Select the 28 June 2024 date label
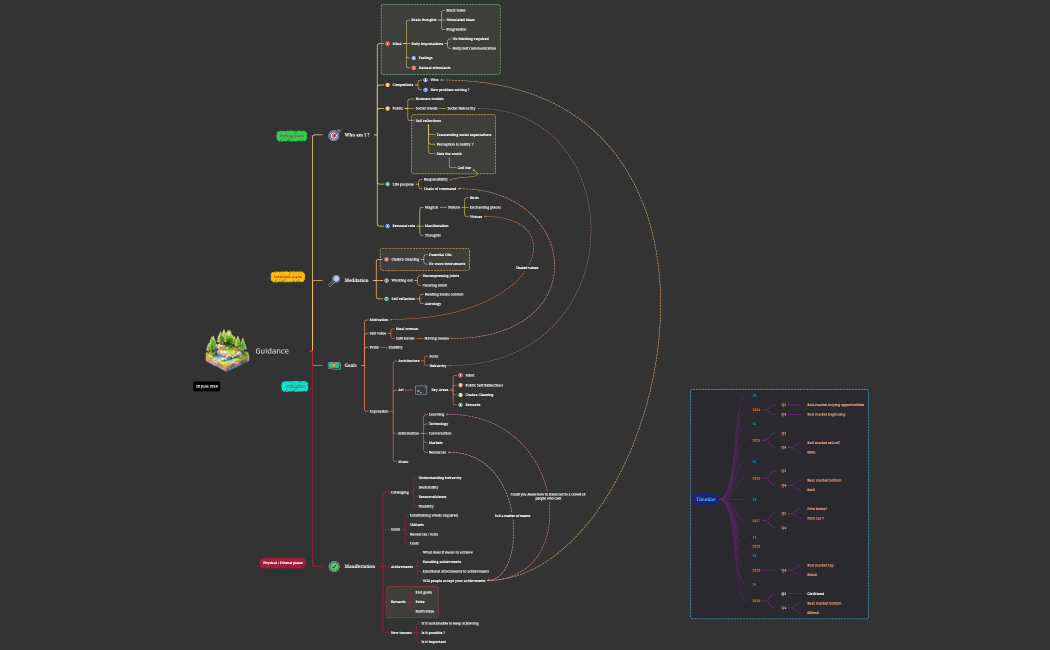1050x650 pixels. 207,386
